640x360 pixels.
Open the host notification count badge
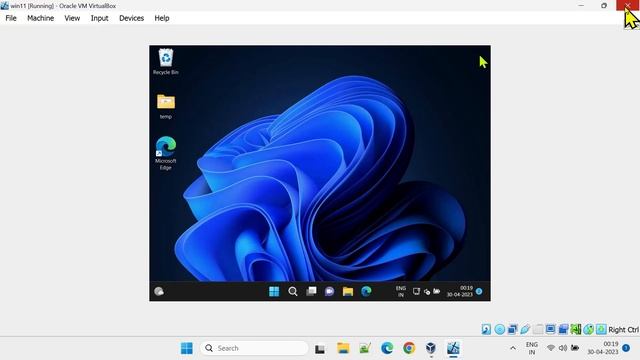(x=626, y=348)
